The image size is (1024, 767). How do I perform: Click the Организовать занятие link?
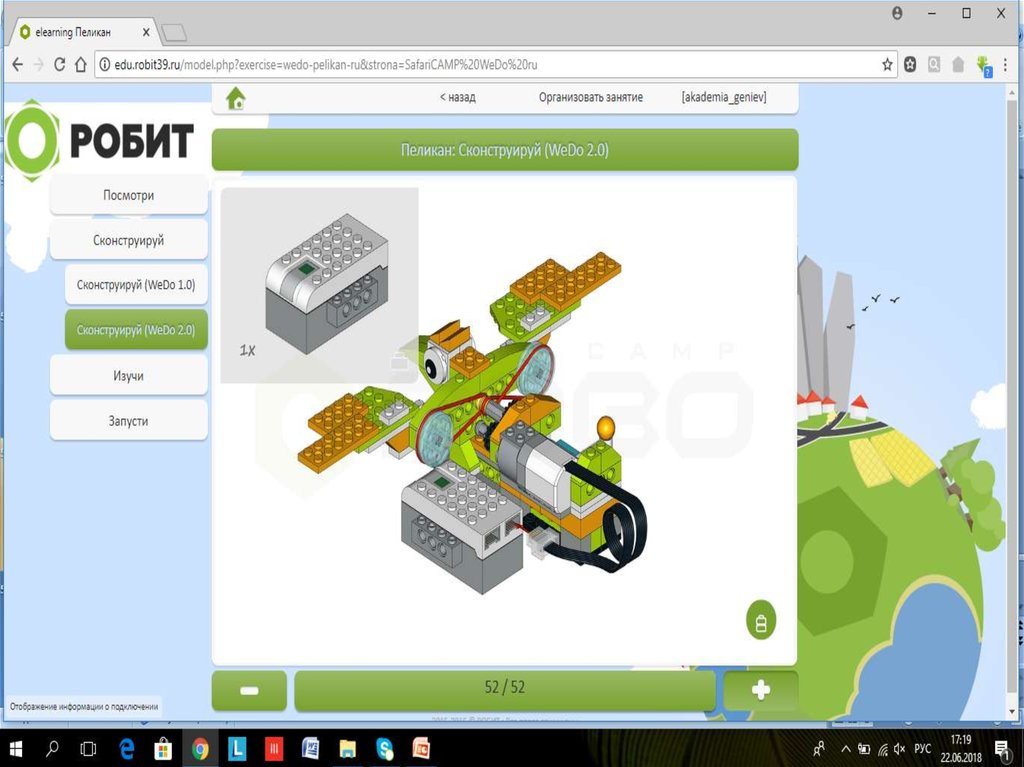(590, 97)
